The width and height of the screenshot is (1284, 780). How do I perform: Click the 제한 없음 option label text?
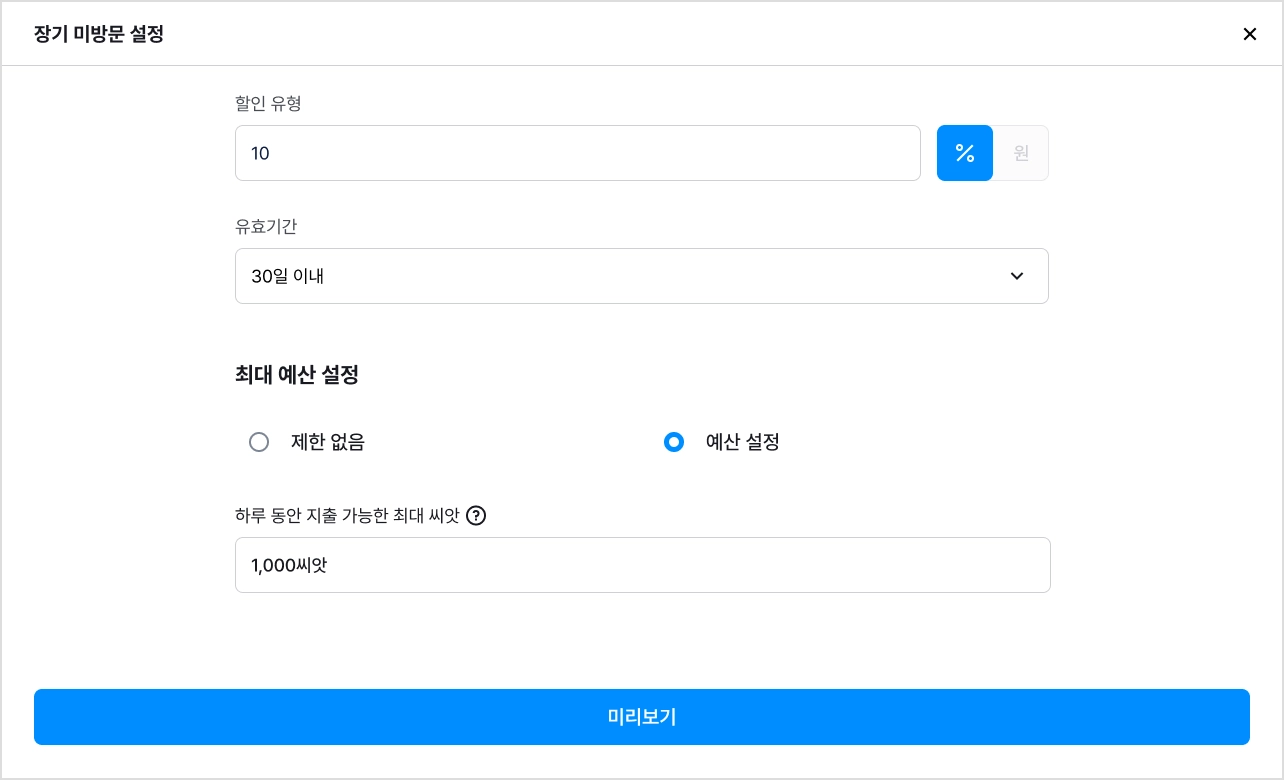point(328,442)
